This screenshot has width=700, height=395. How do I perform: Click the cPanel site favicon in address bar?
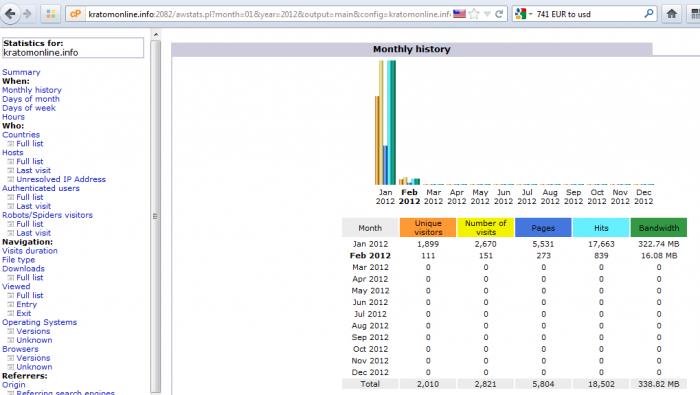[x=75, y=14]
